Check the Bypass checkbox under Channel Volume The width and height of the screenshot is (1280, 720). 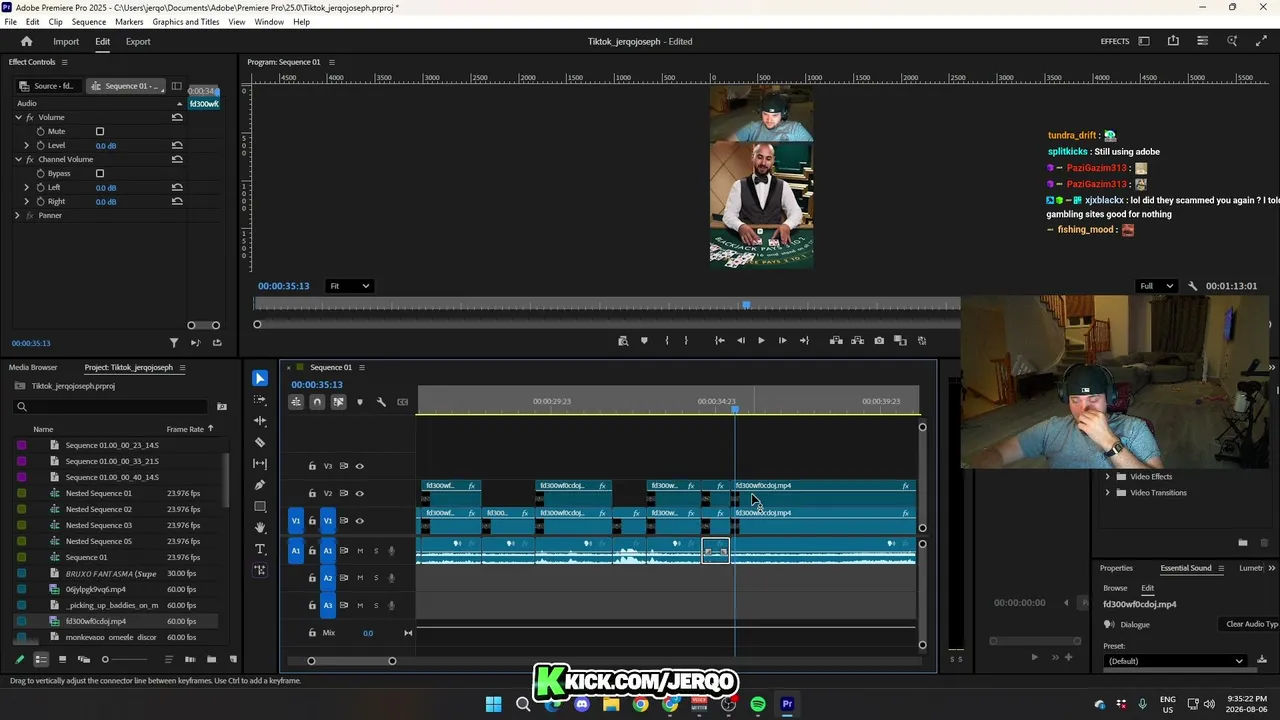[100, 173]
